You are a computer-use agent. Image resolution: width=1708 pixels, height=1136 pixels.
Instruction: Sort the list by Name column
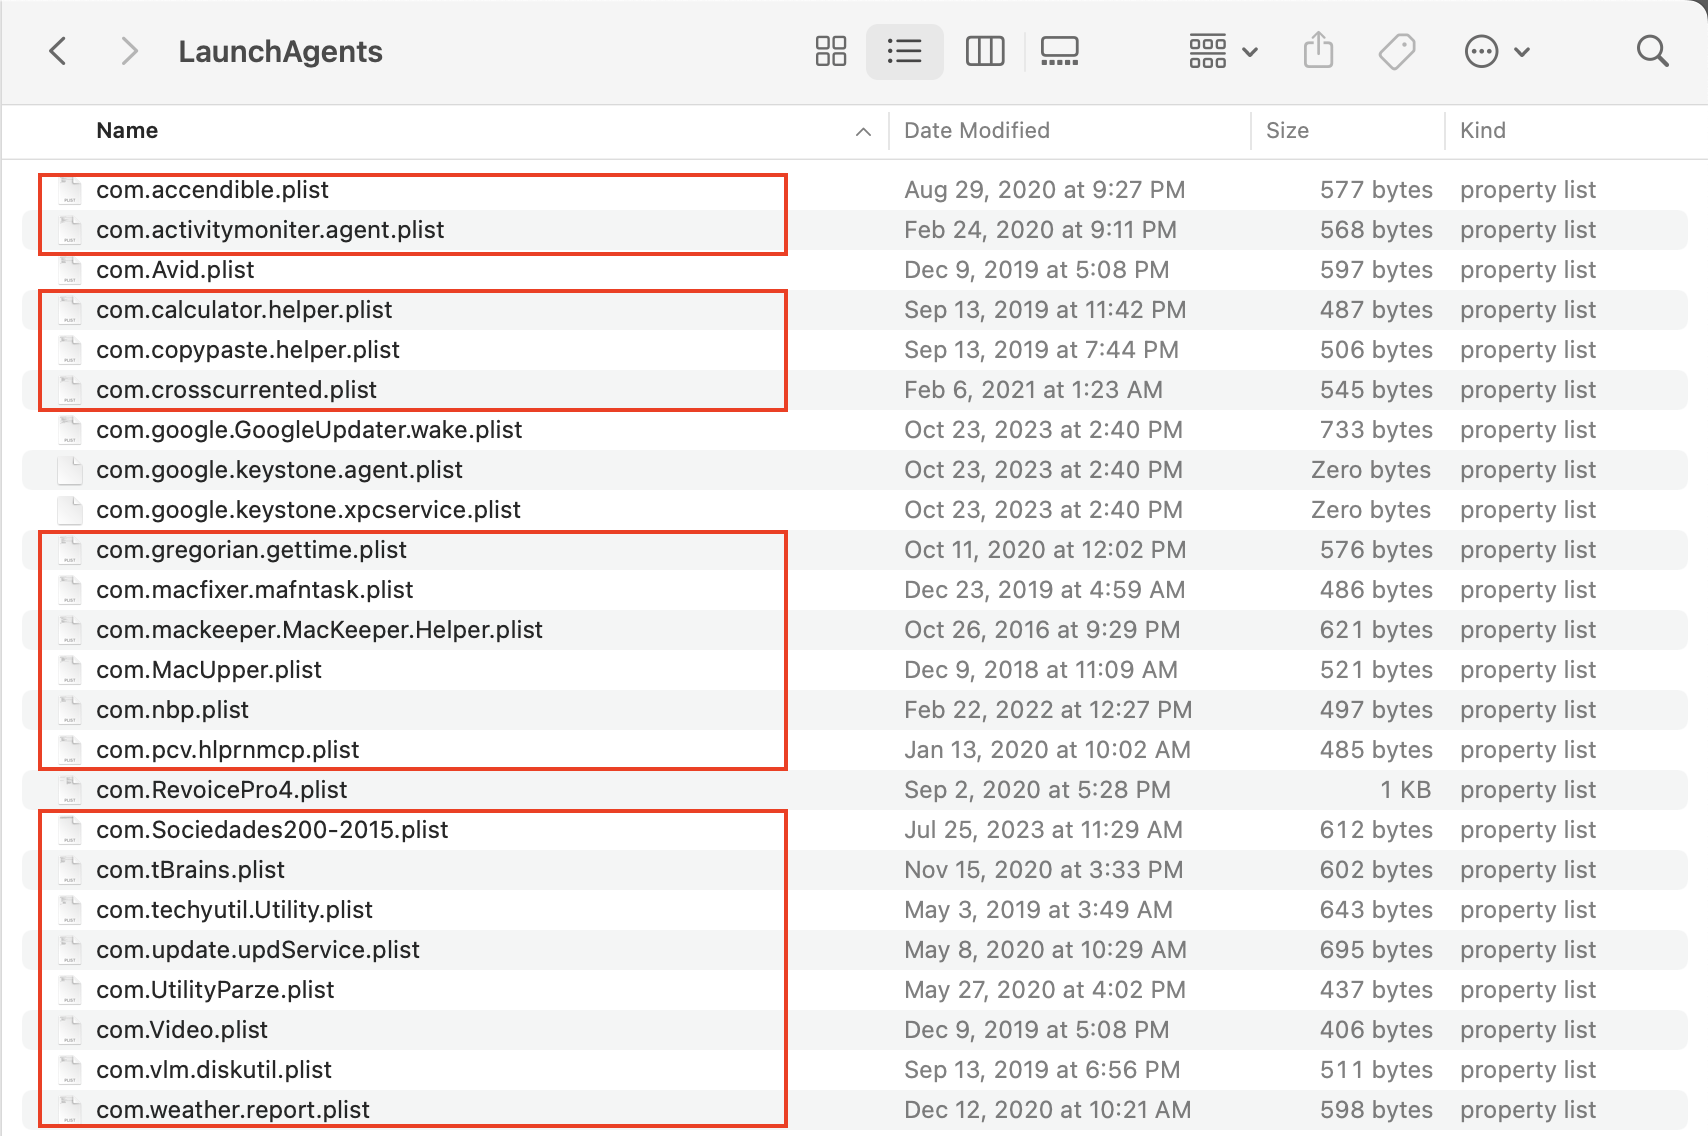point(127,131)
